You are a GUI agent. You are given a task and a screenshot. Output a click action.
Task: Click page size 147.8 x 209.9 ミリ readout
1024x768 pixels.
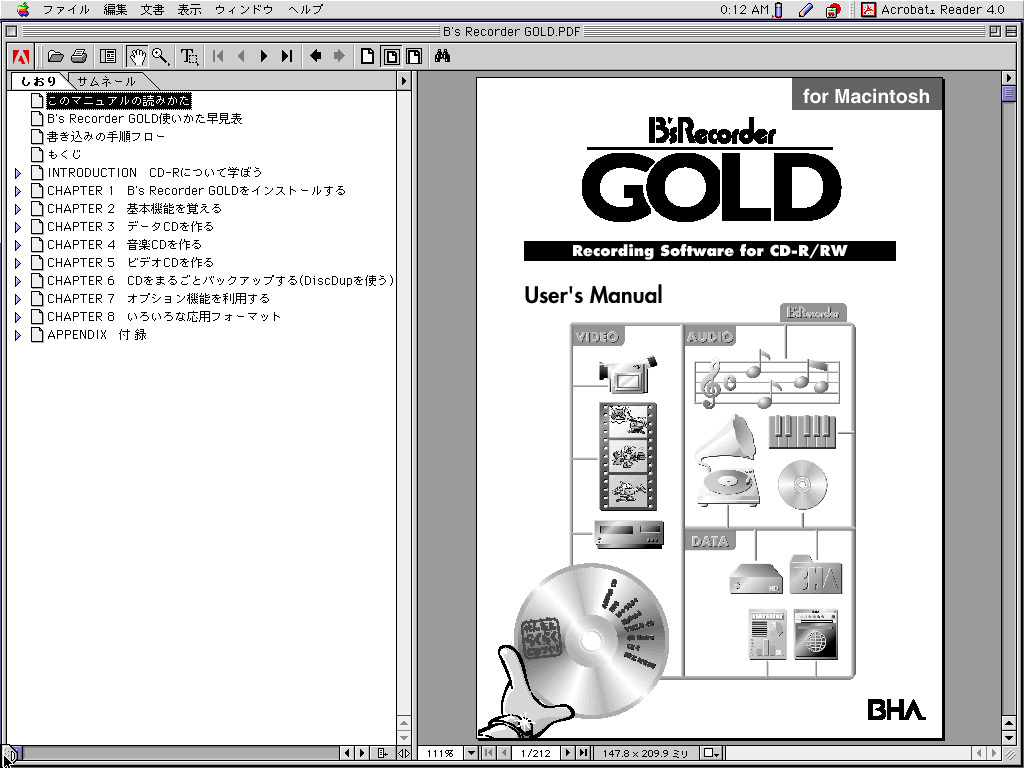click(x=645, y=753)
